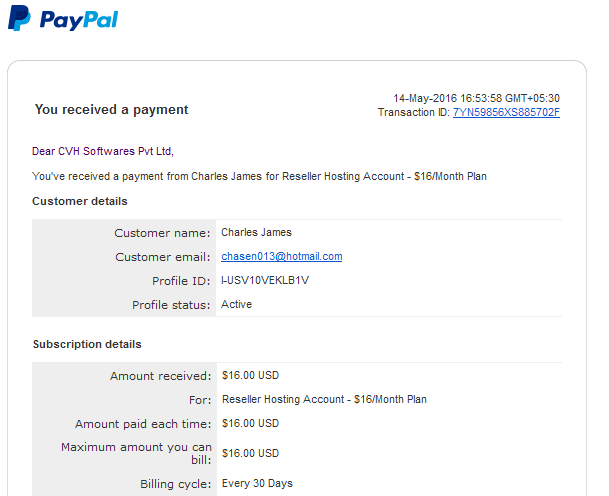Click the PayPal logo icon
Screen dimensions: 609x496
point(19,18)
